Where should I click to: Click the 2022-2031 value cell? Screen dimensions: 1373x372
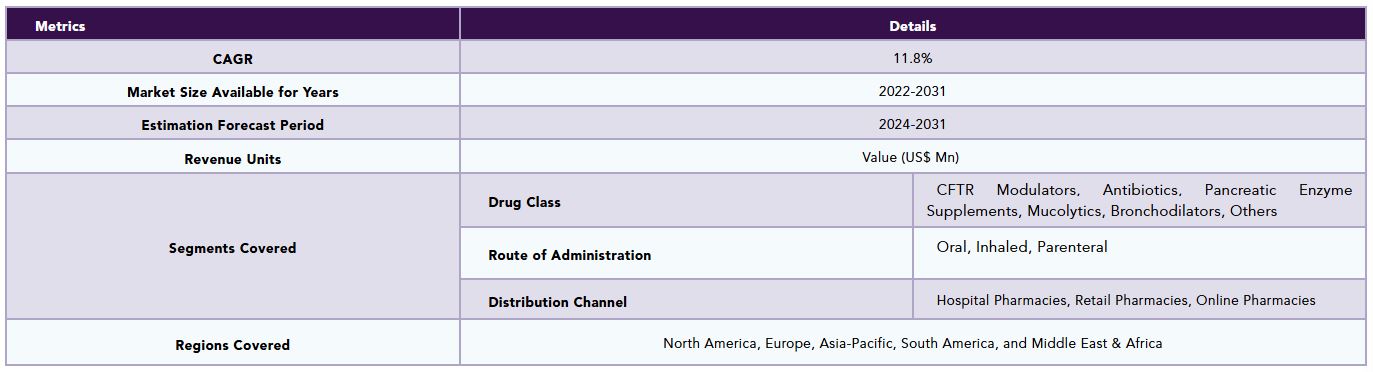click(x=912, y=91)
